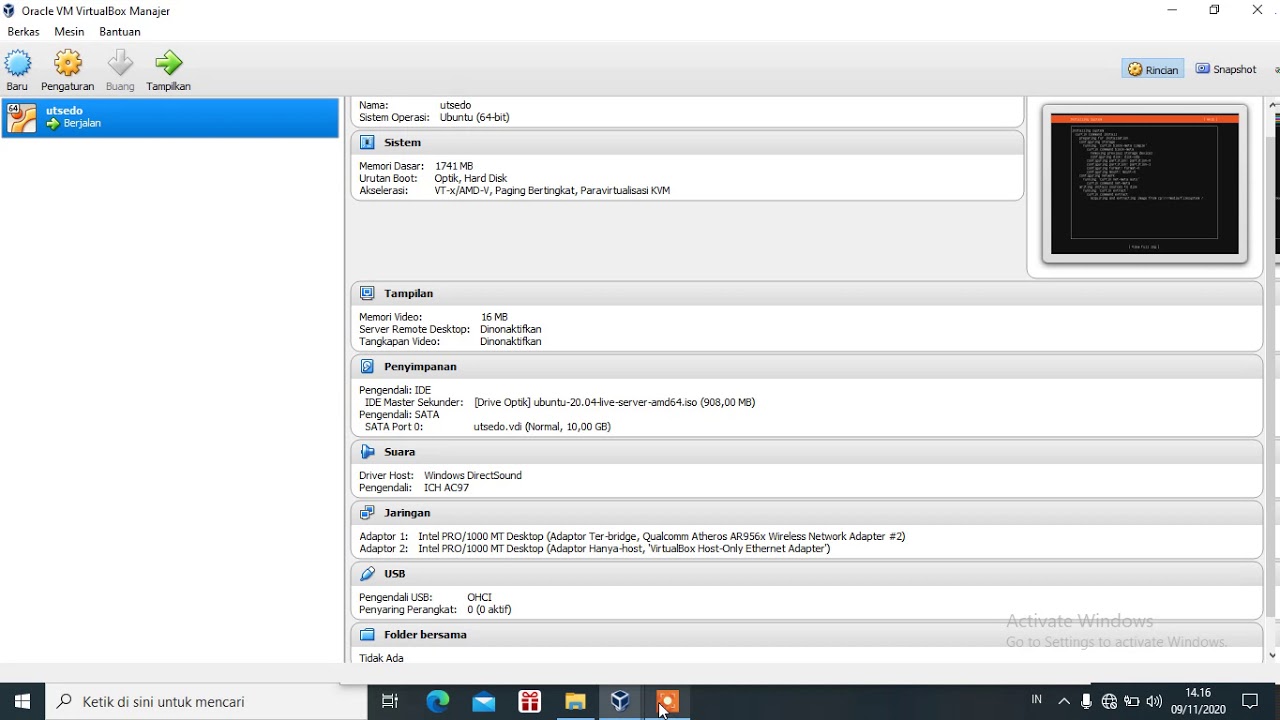The image size is (1280, 720).
Task: Click the VirtualBox taskbar icon
Action: tap(620, 702)
